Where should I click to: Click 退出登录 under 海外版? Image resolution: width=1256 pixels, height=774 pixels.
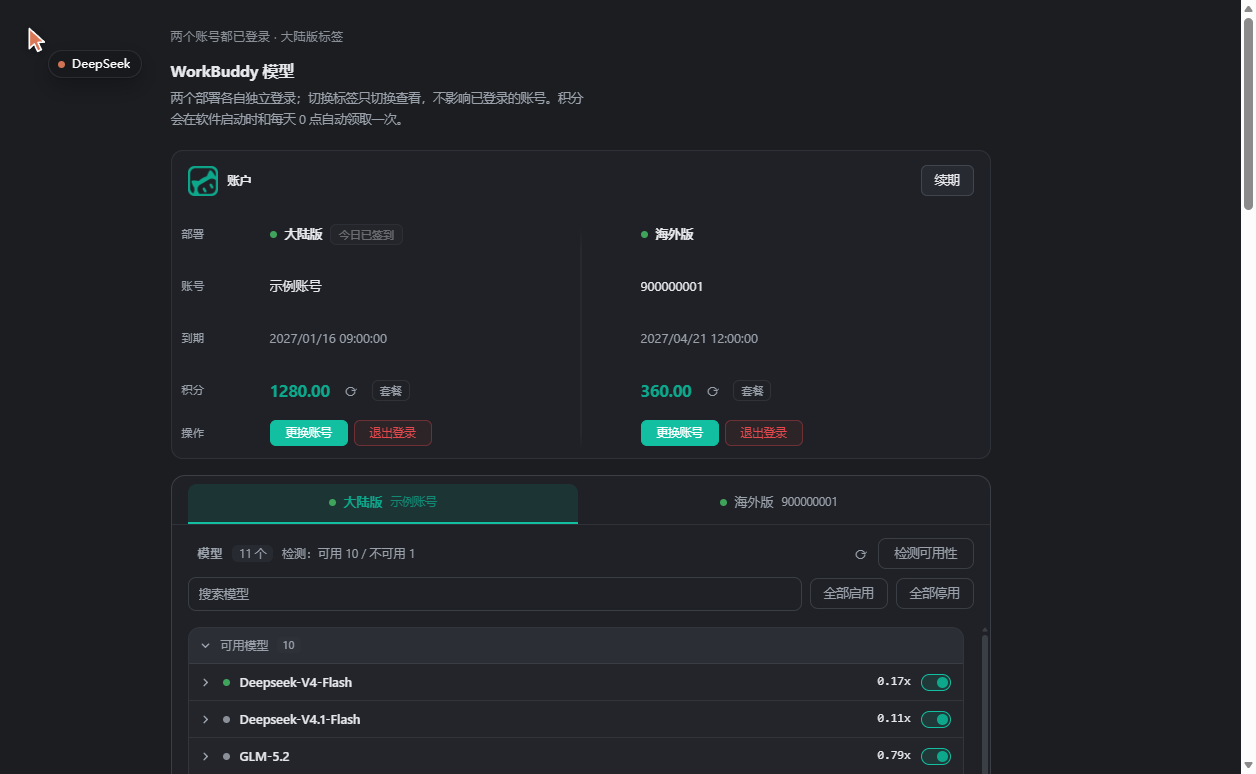pos(764,433)
